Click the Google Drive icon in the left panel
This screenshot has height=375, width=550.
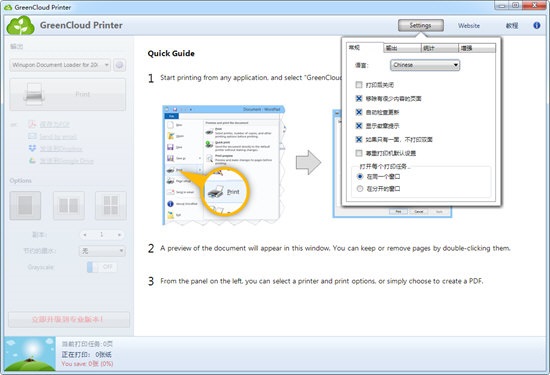pyautogui.click(x=32, y=161)
